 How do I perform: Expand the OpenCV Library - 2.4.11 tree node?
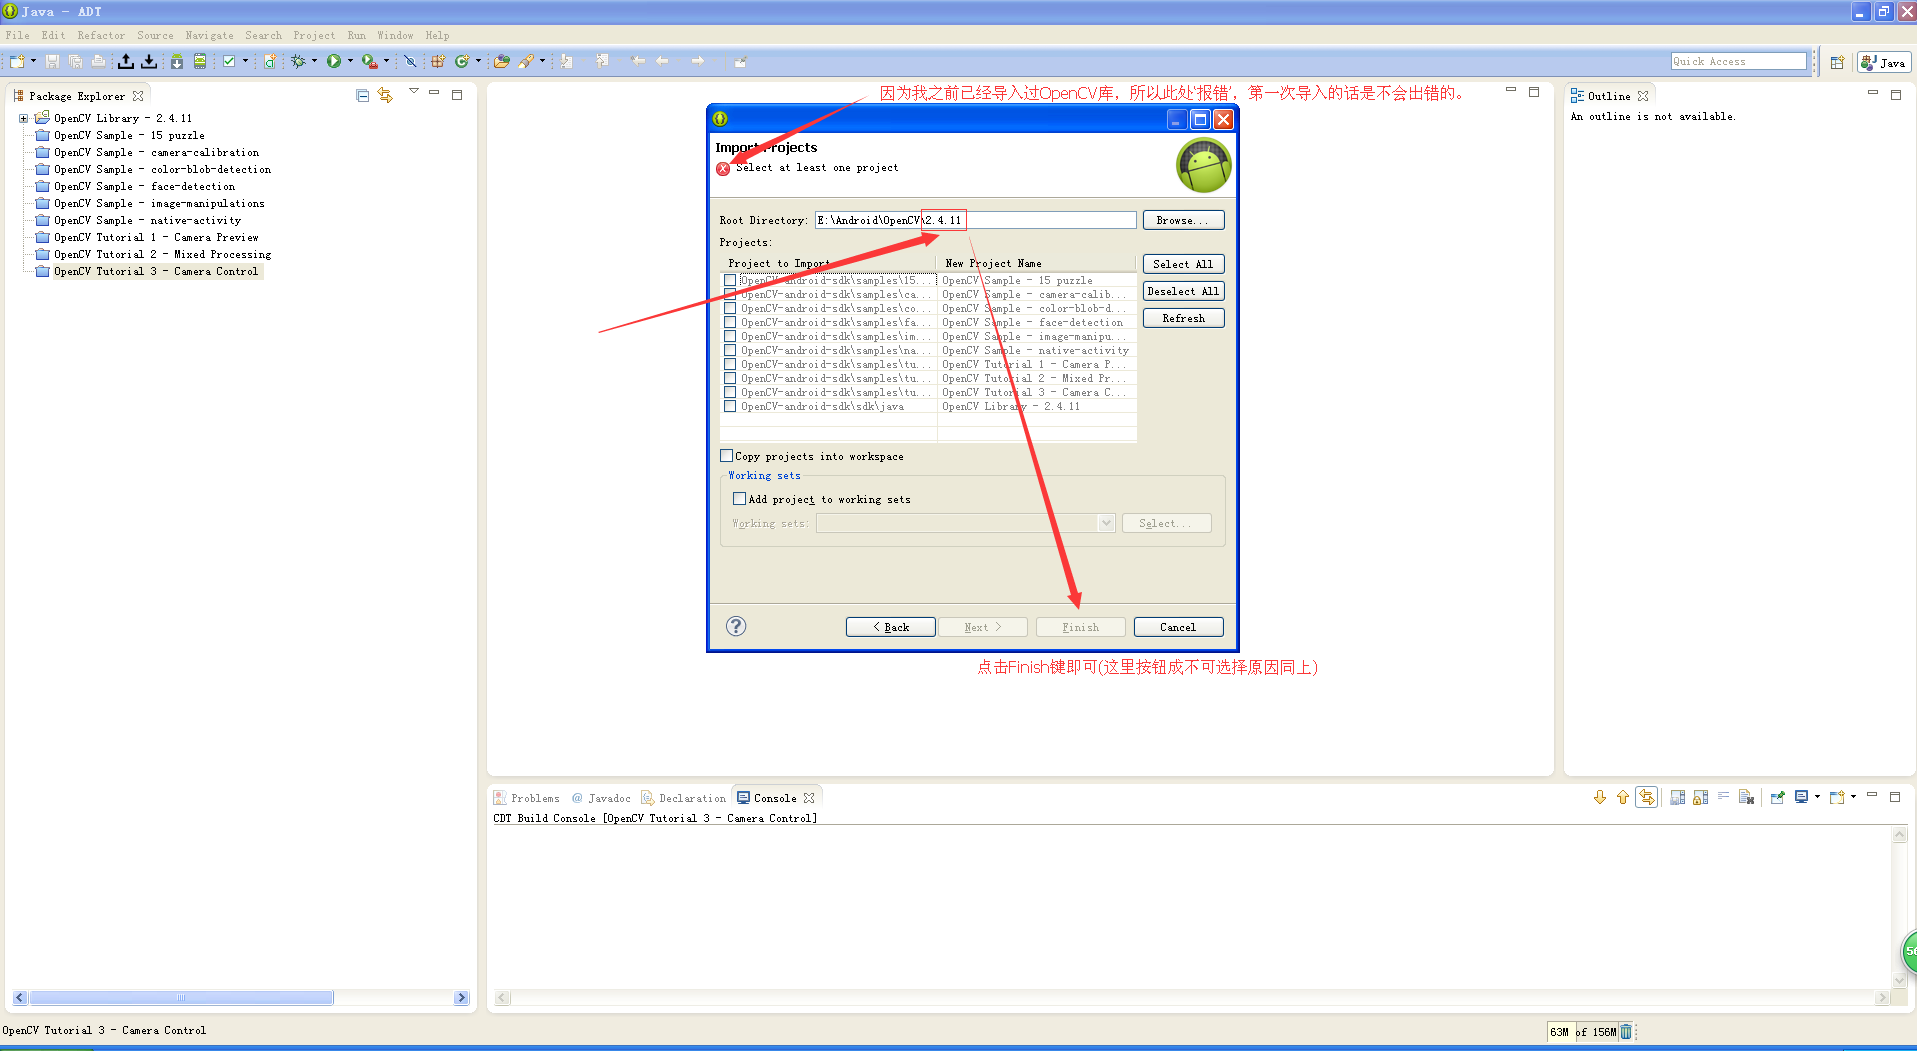click(x=23, y=118)
